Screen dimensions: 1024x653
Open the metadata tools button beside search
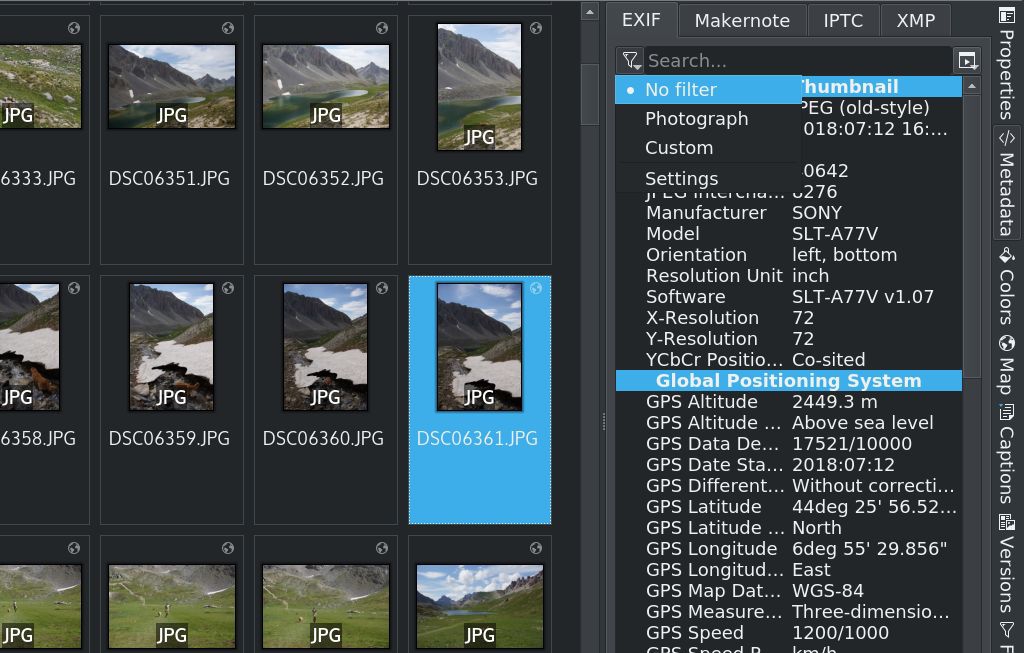point(967,61)
